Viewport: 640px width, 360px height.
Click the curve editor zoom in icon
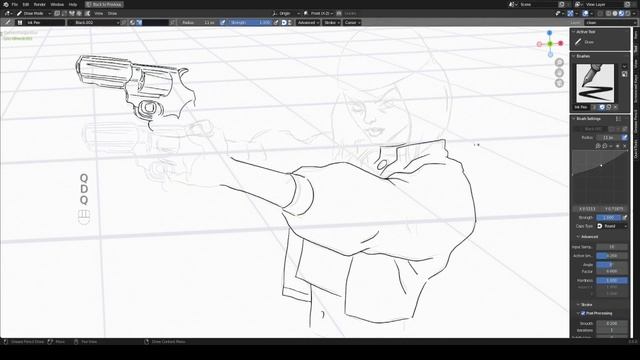[x=598, y=146]
